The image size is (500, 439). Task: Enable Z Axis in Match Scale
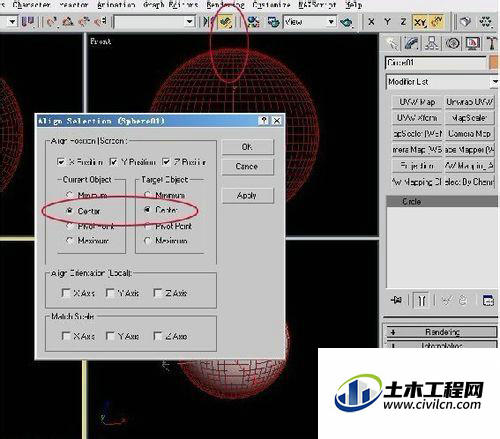click(x=157, y=336)
